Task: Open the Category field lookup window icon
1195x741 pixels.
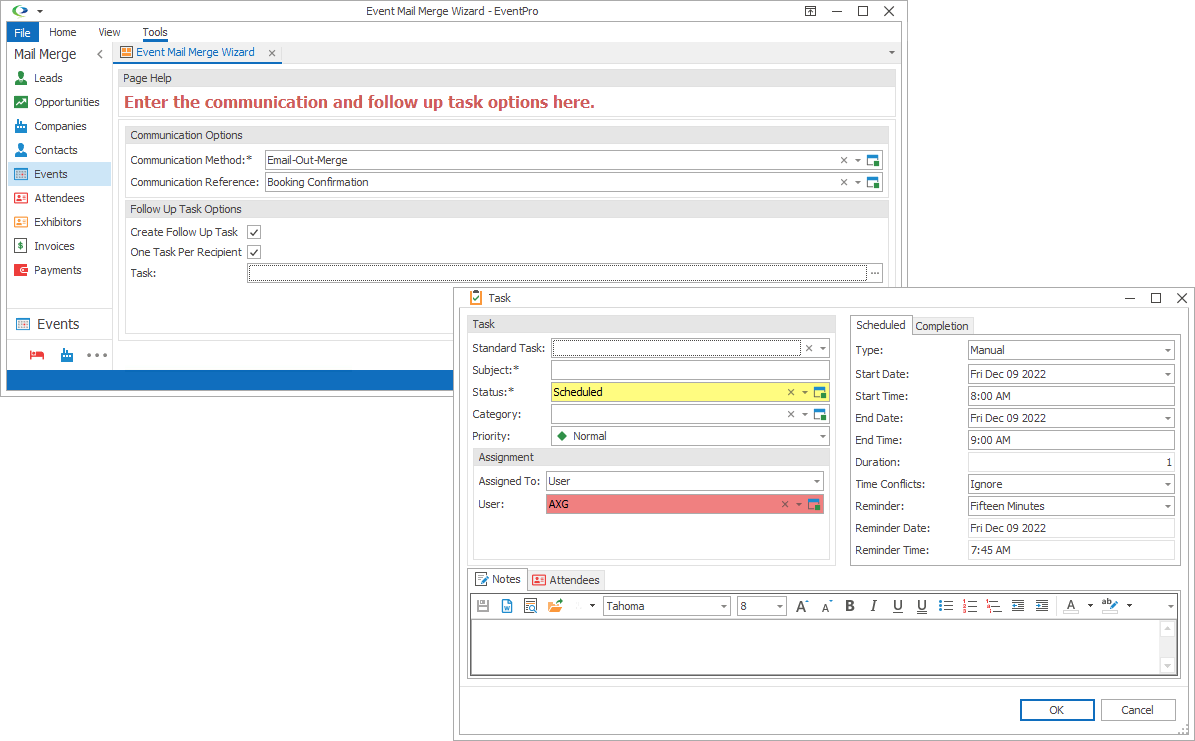Action: click(820, 415)
